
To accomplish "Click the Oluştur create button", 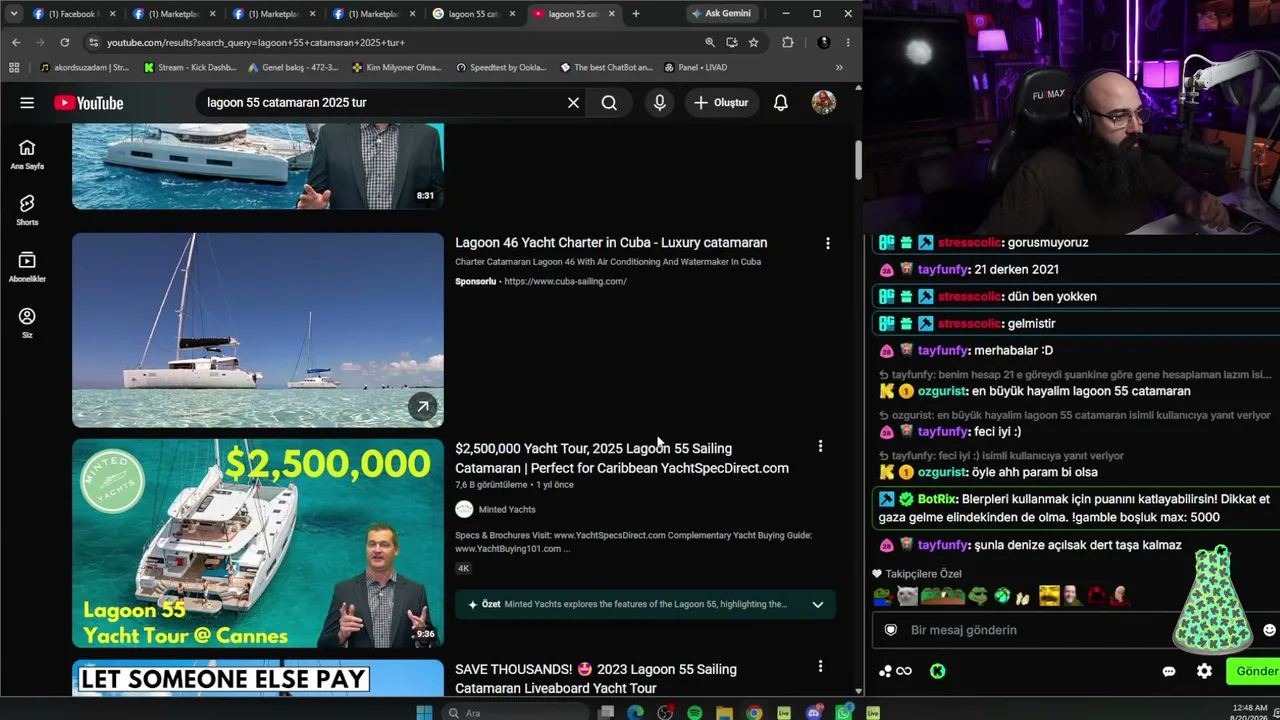I will click(721, 103).
